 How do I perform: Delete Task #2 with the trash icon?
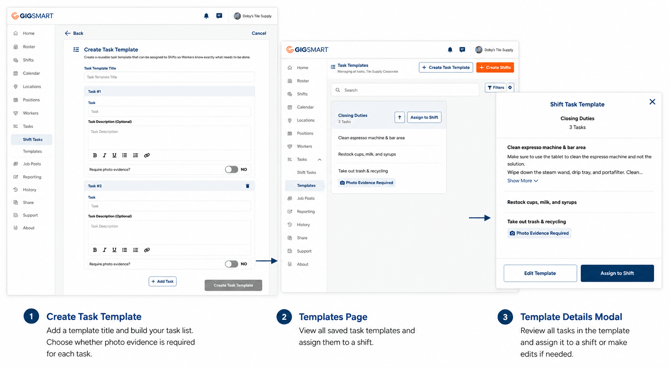pyautogui.click(x=247, y=186)
